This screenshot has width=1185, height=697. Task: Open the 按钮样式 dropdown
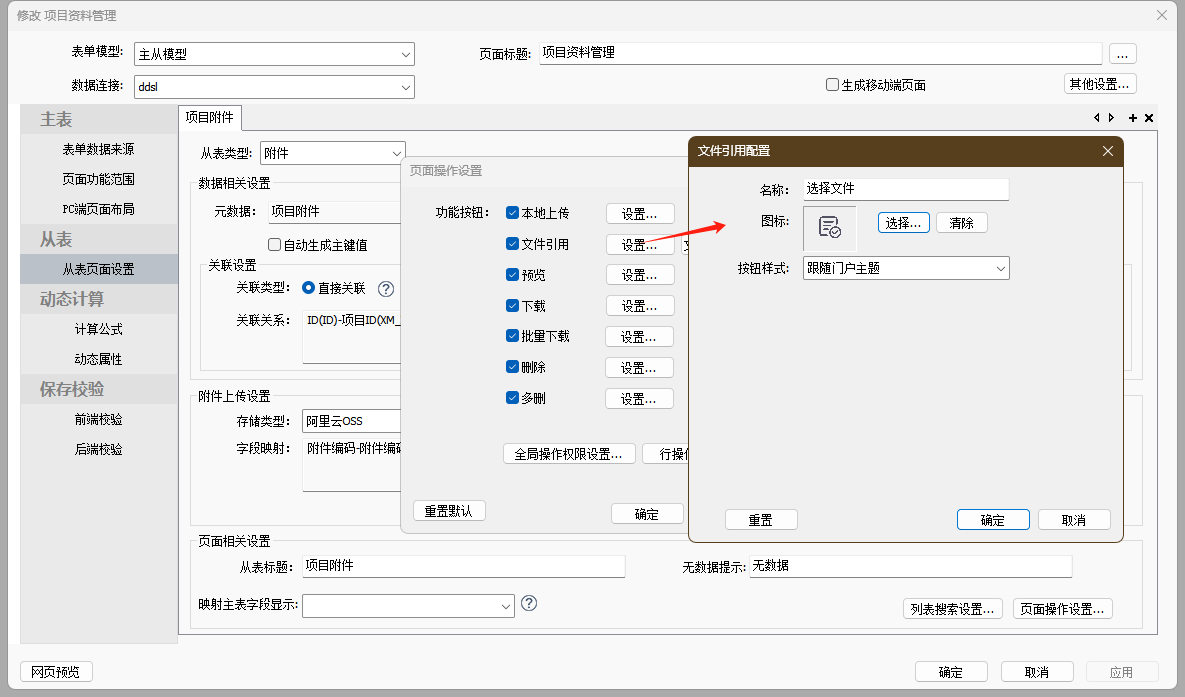[906, 268]
